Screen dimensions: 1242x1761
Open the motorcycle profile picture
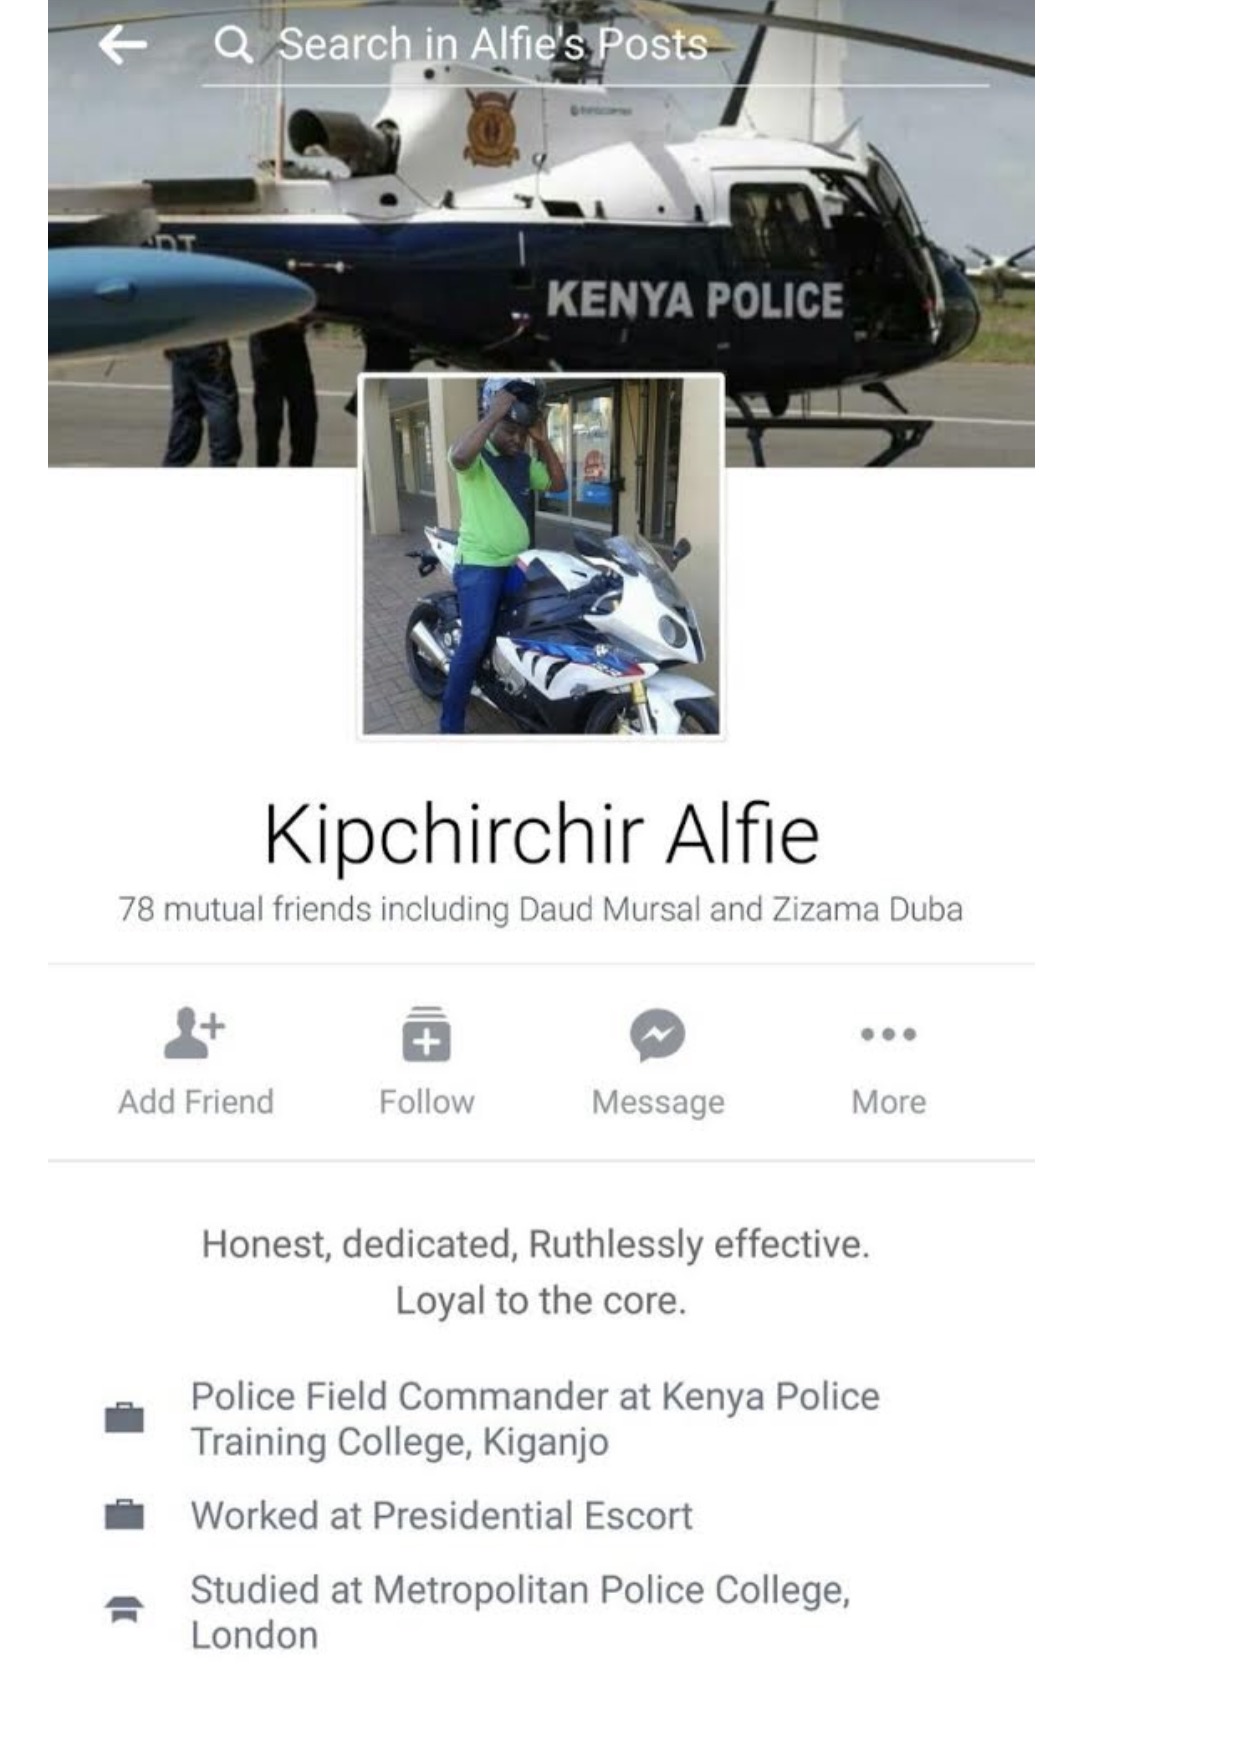tap(541, 556)
